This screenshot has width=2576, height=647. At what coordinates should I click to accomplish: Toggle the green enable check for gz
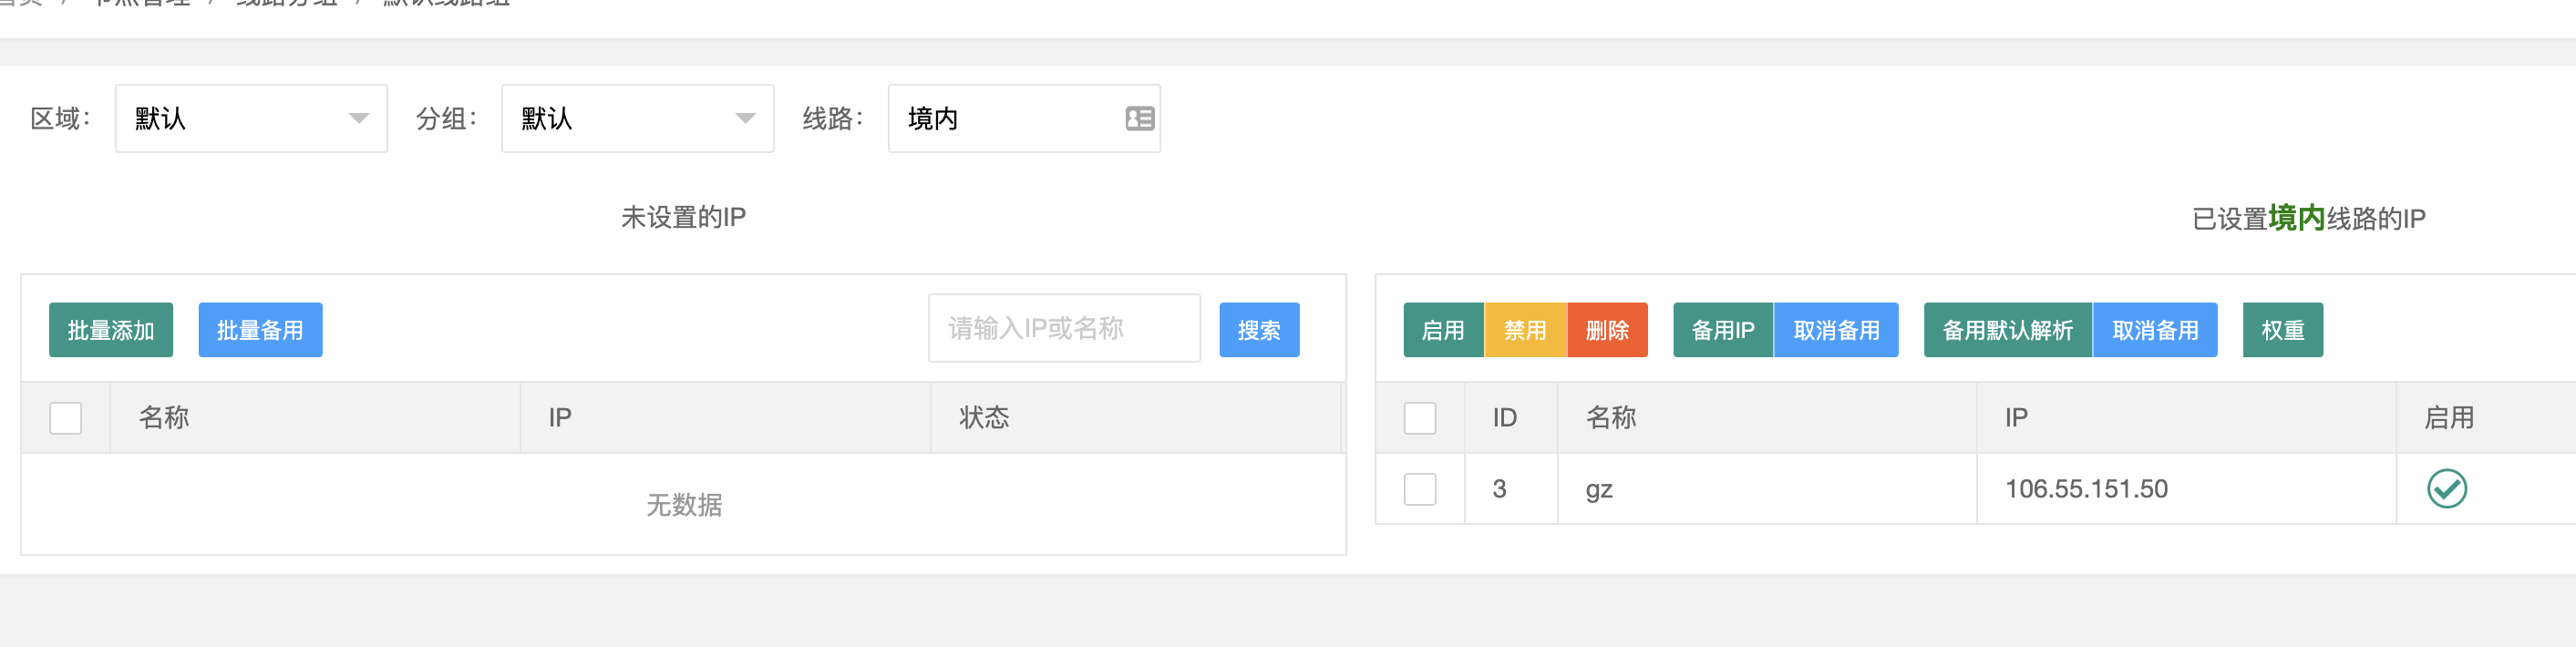coord(2446,489)
